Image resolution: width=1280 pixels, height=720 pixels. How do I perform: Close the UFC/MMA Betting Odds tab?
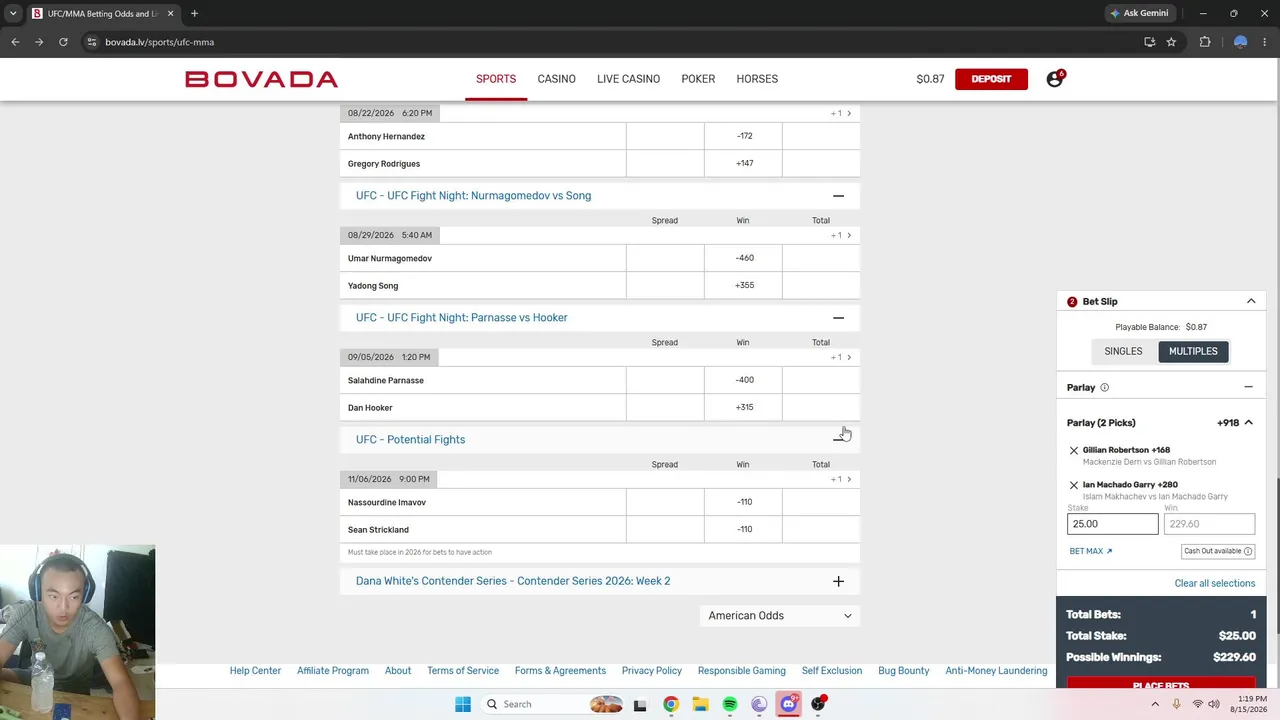(170, 14)
